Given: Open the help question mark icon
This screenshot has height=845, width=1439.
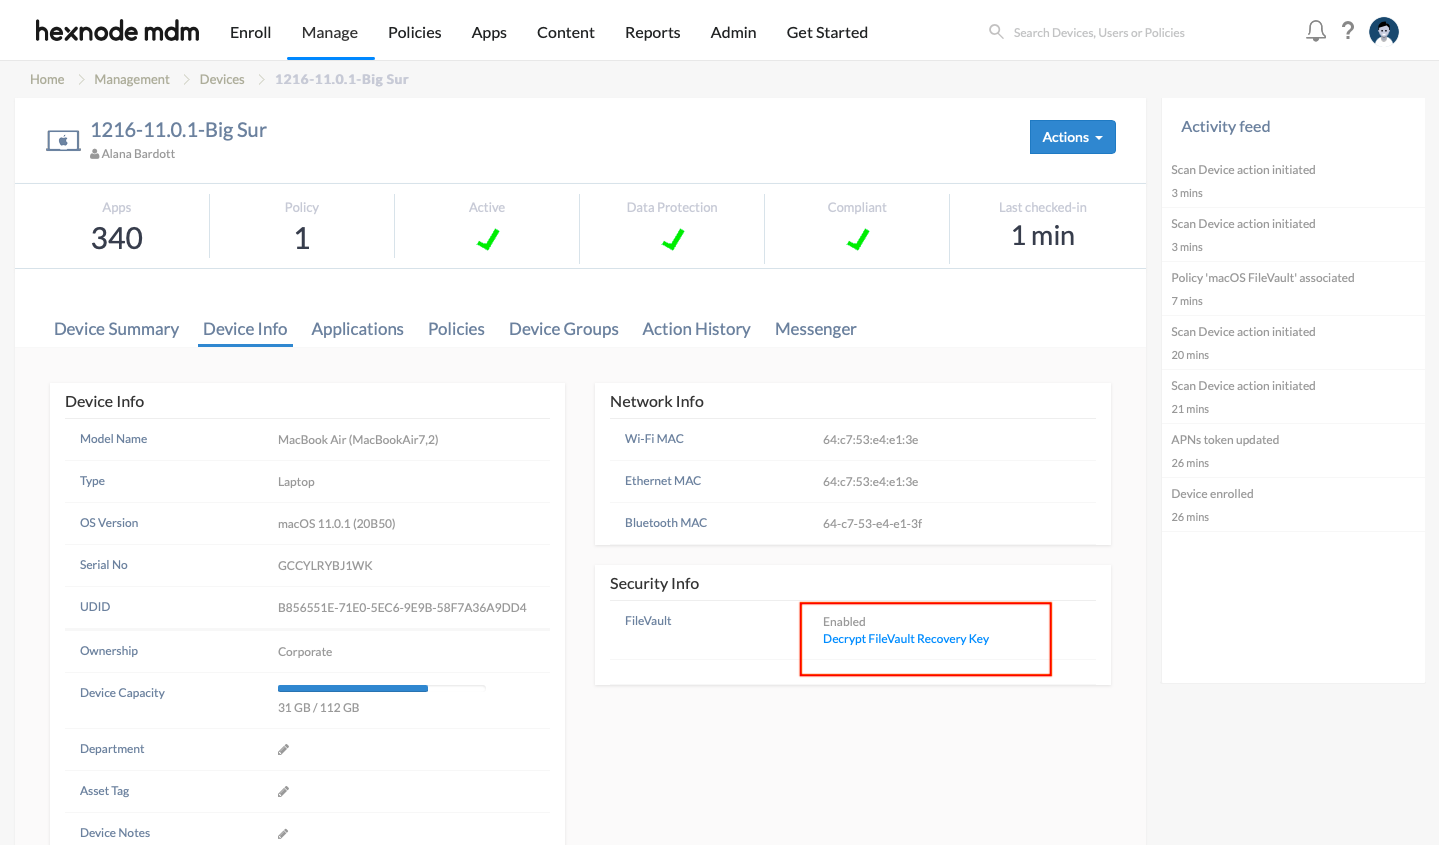Looking at the screenshot, I should 1348,31.
